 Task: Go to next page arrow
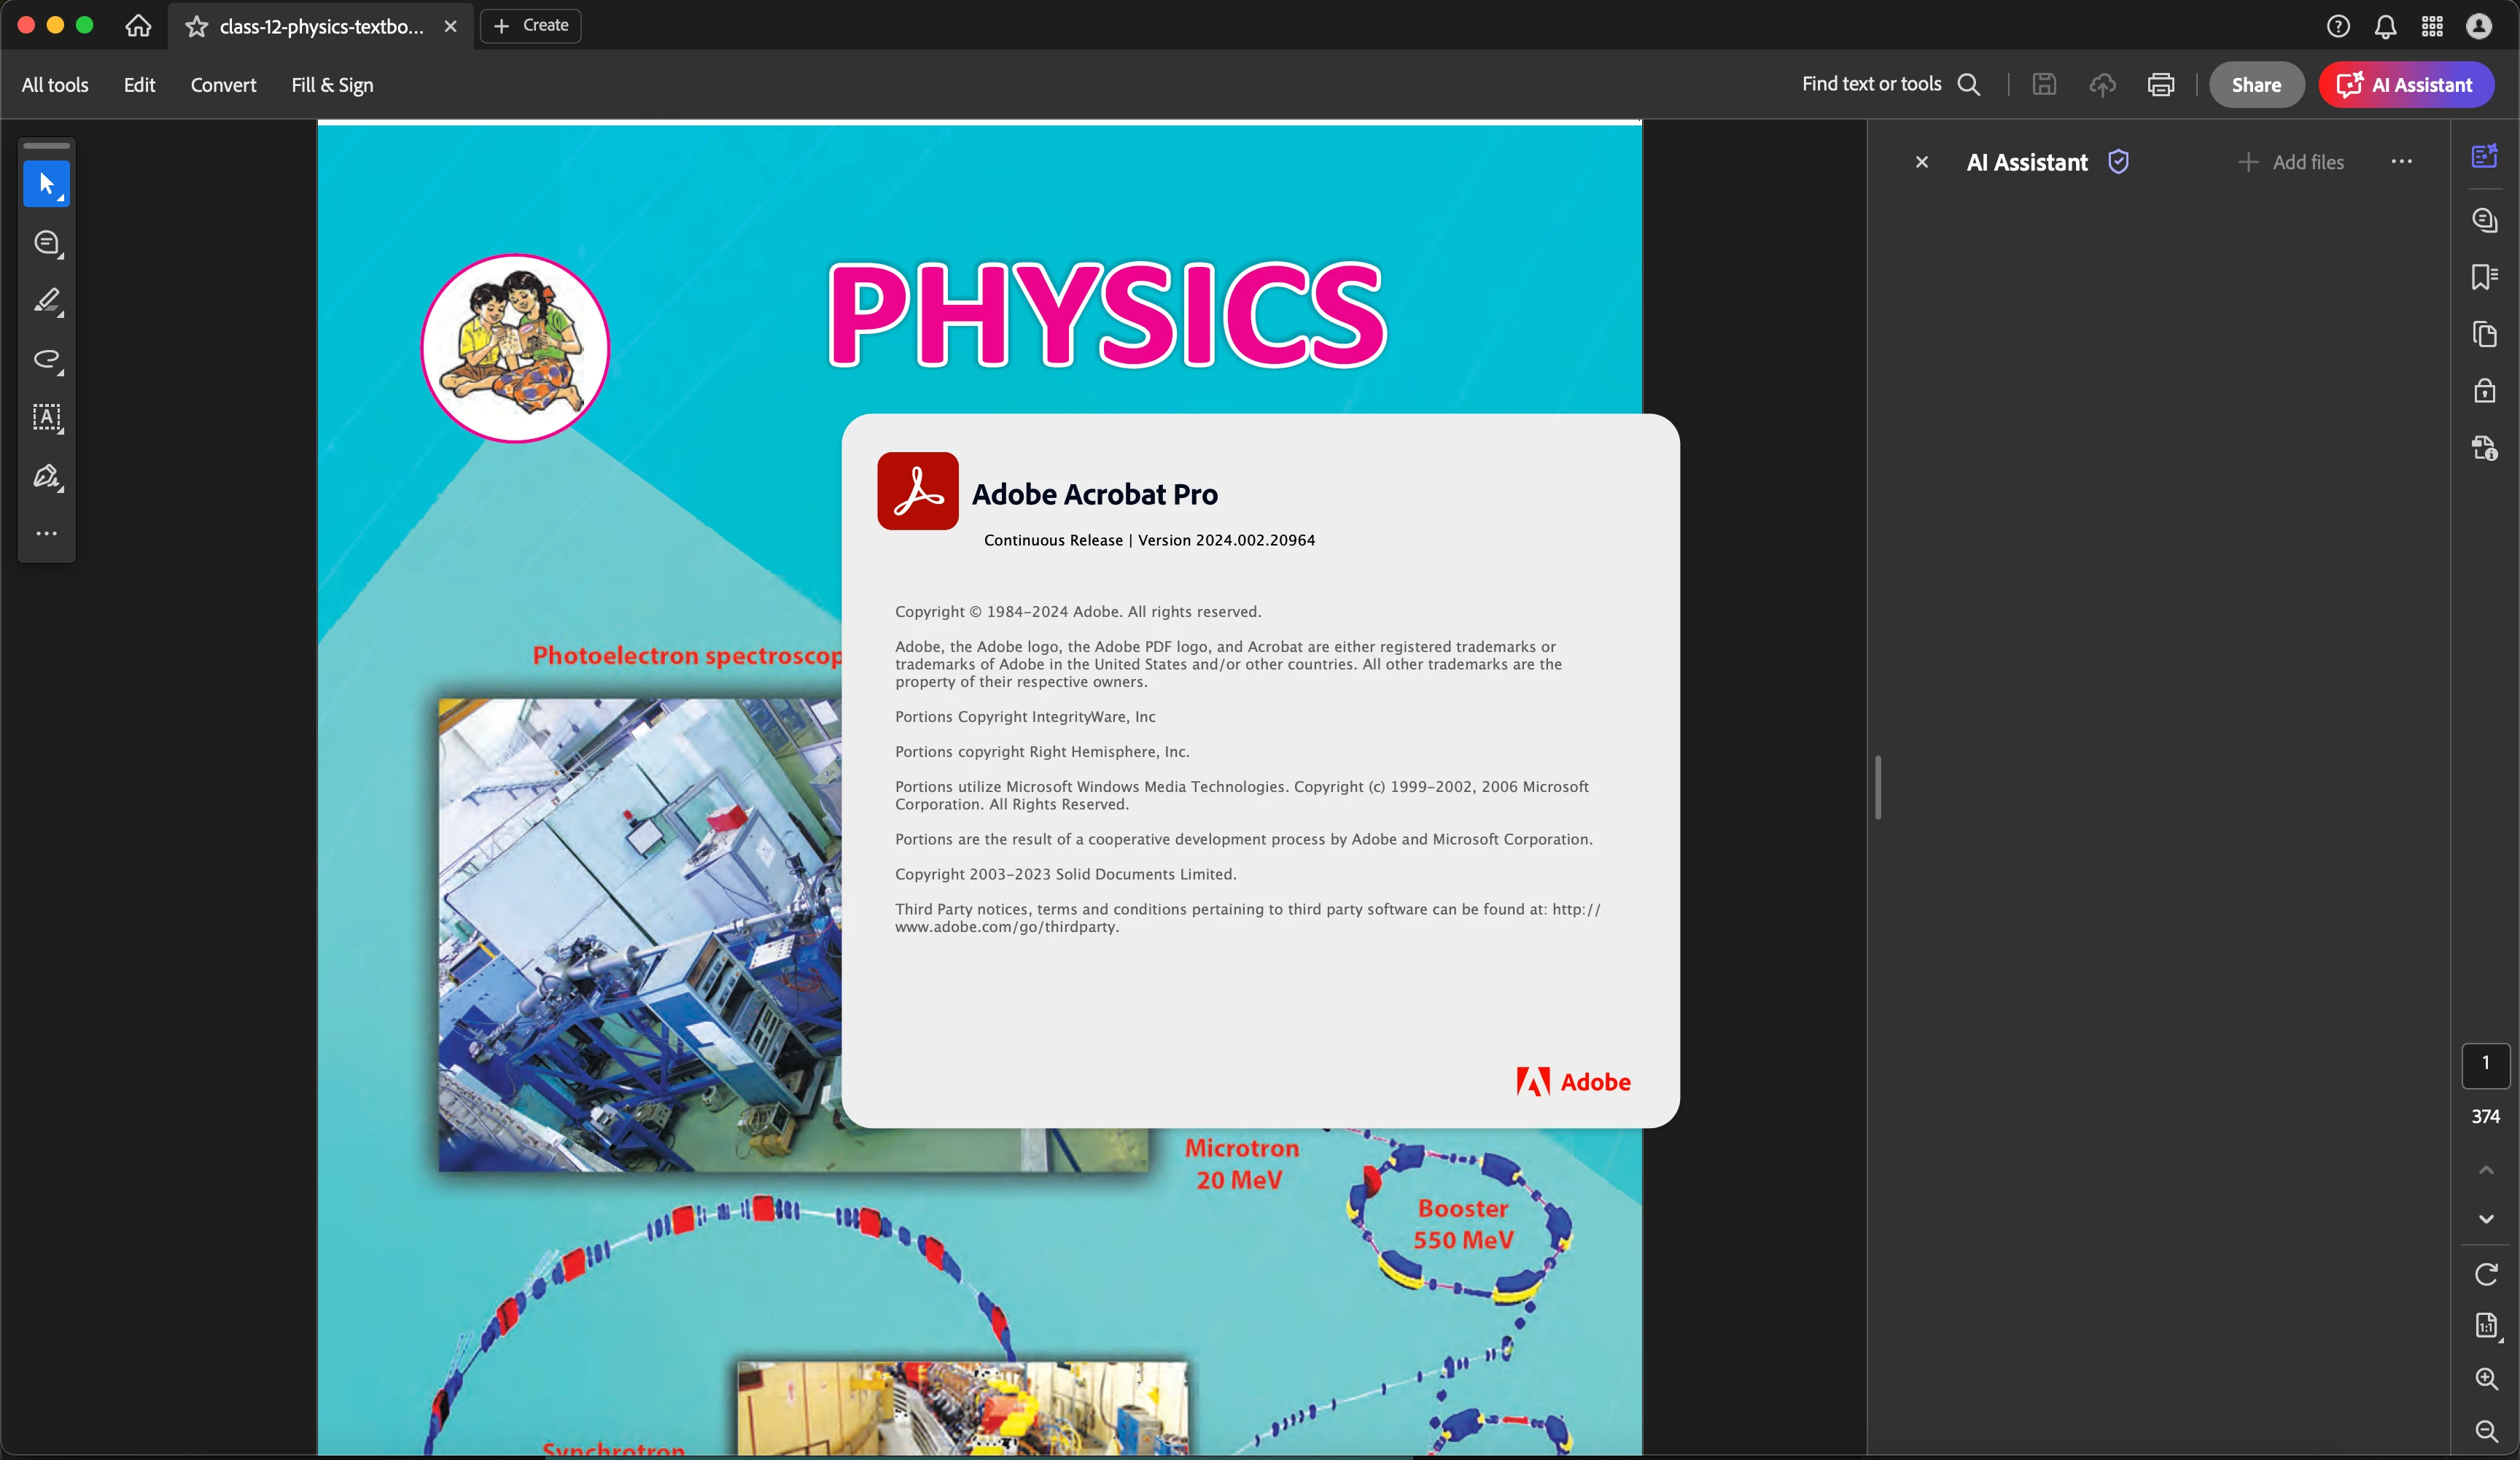[x=2486, y=1219]
